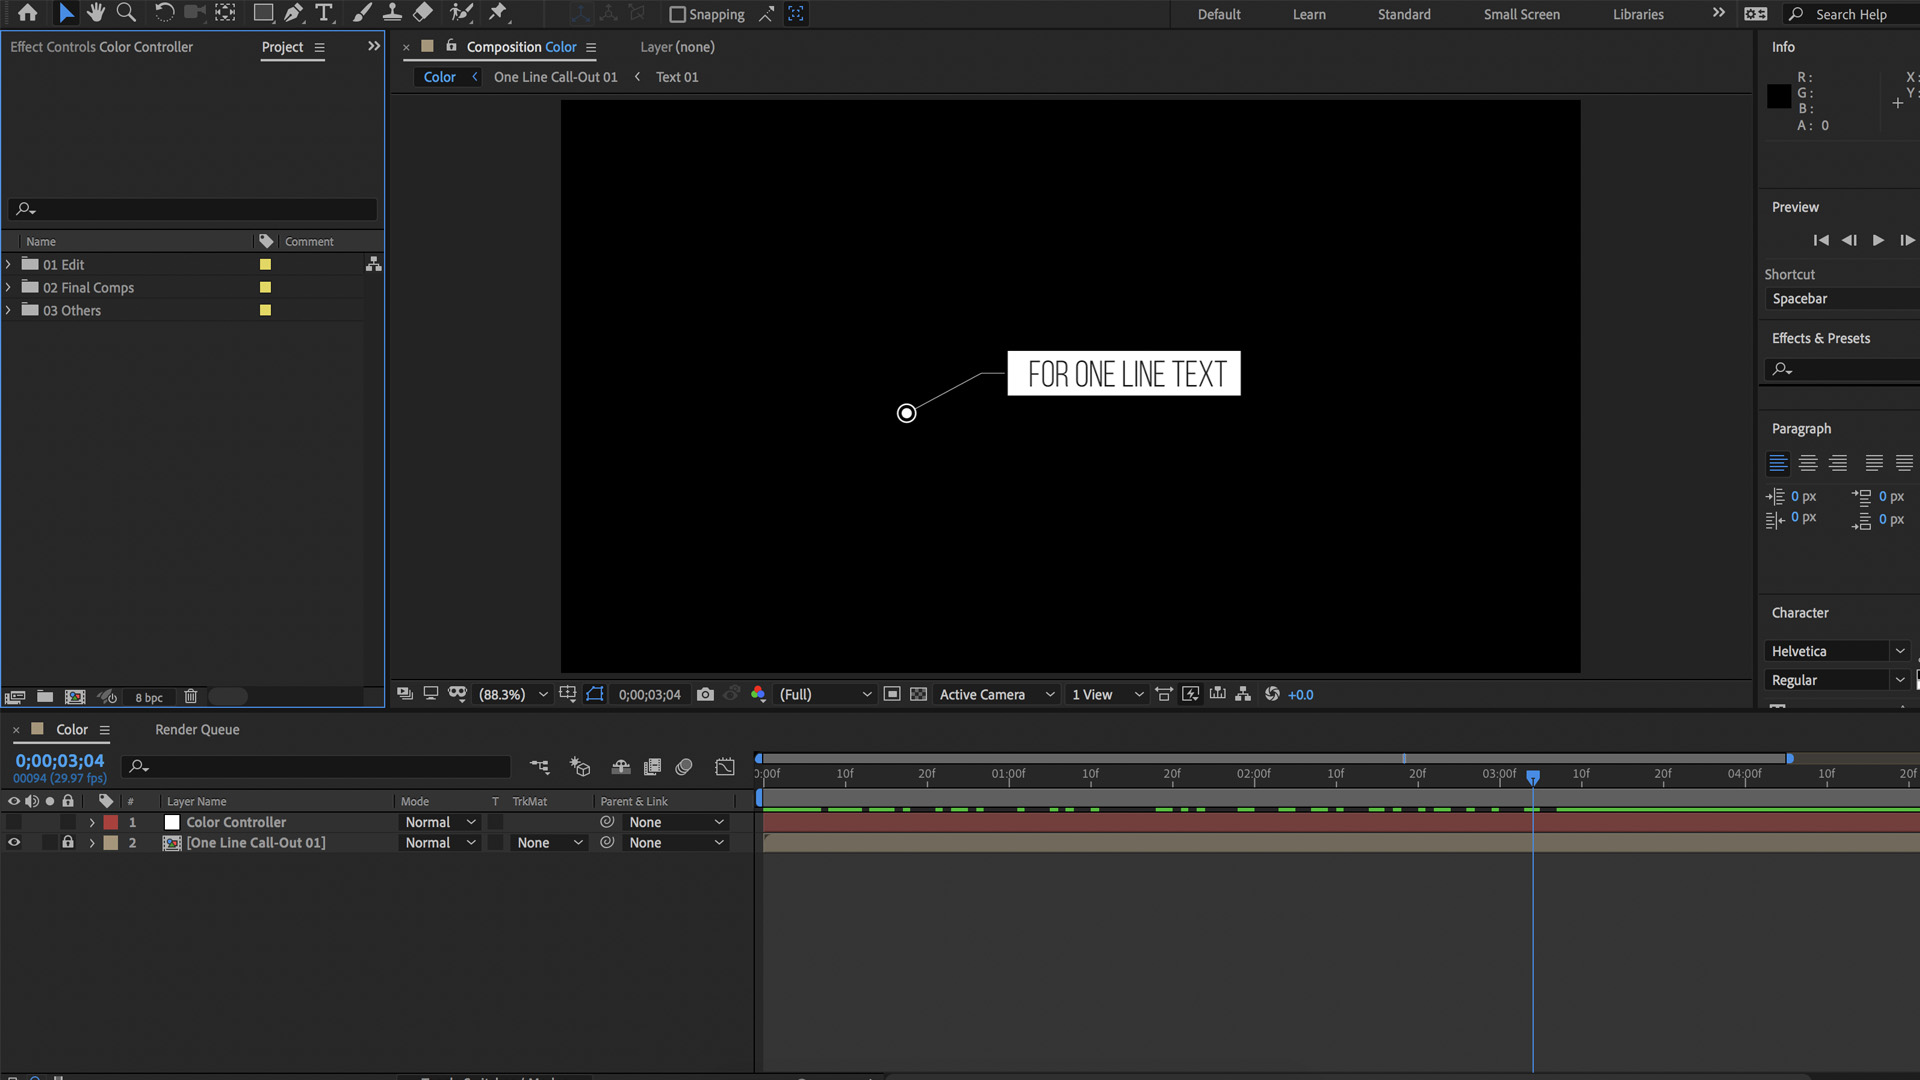Select the Zoom tool
The width and height of the screenshot is (1920, 1080).
125,13
